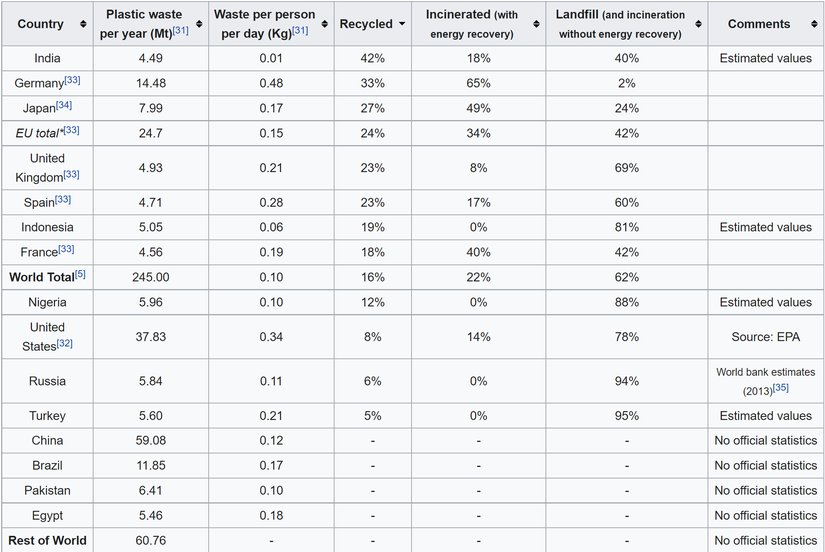Screen dimensions: 825x552
Task: Open reference 33 beside United Kingdom
Action: click(71, 174)
